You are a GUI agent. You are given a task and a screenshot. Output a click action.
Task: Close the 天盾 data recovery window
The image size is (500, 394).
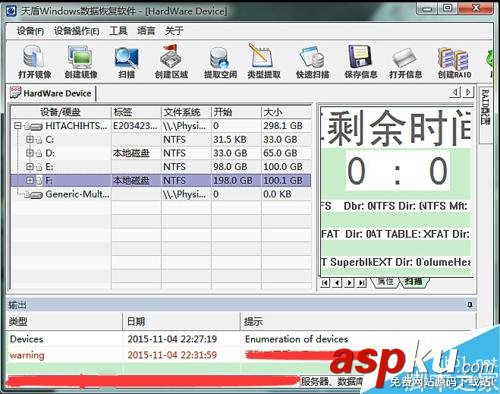pos(476,8)
